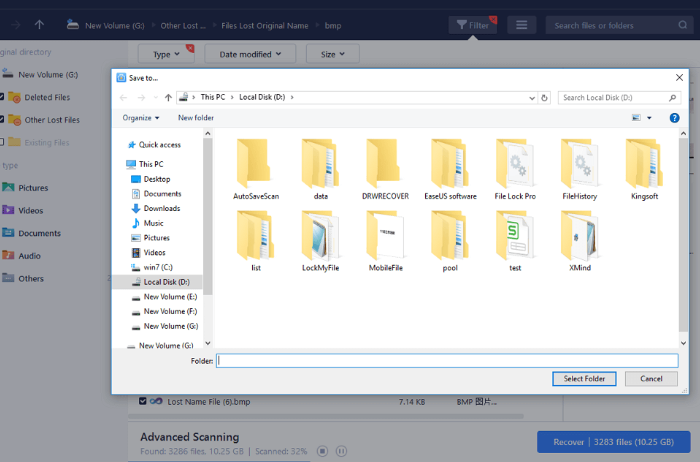The width and height of the screenshot is (700, 462).
Task: Open the Pictures file type category
Action: [x=25, y=187]
